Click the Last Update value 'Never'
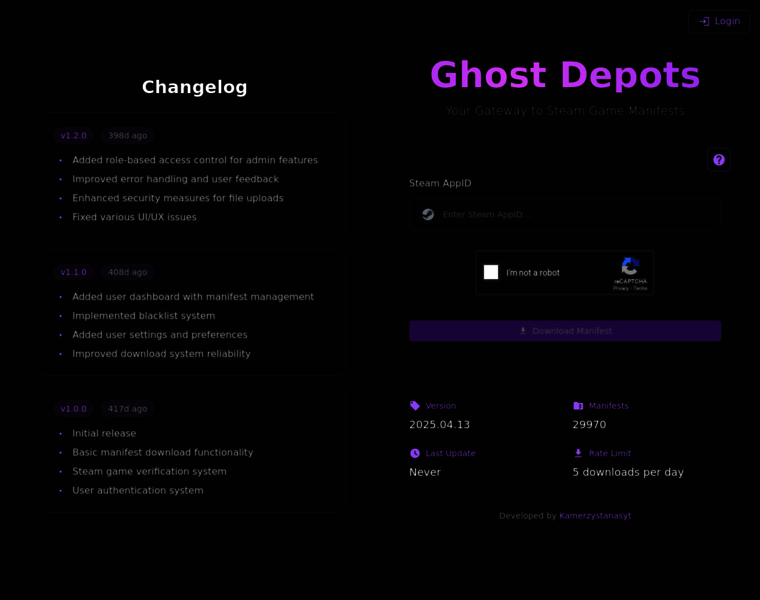Image resolution: width=760 pixels, height=600 pixels. [425, 472]
